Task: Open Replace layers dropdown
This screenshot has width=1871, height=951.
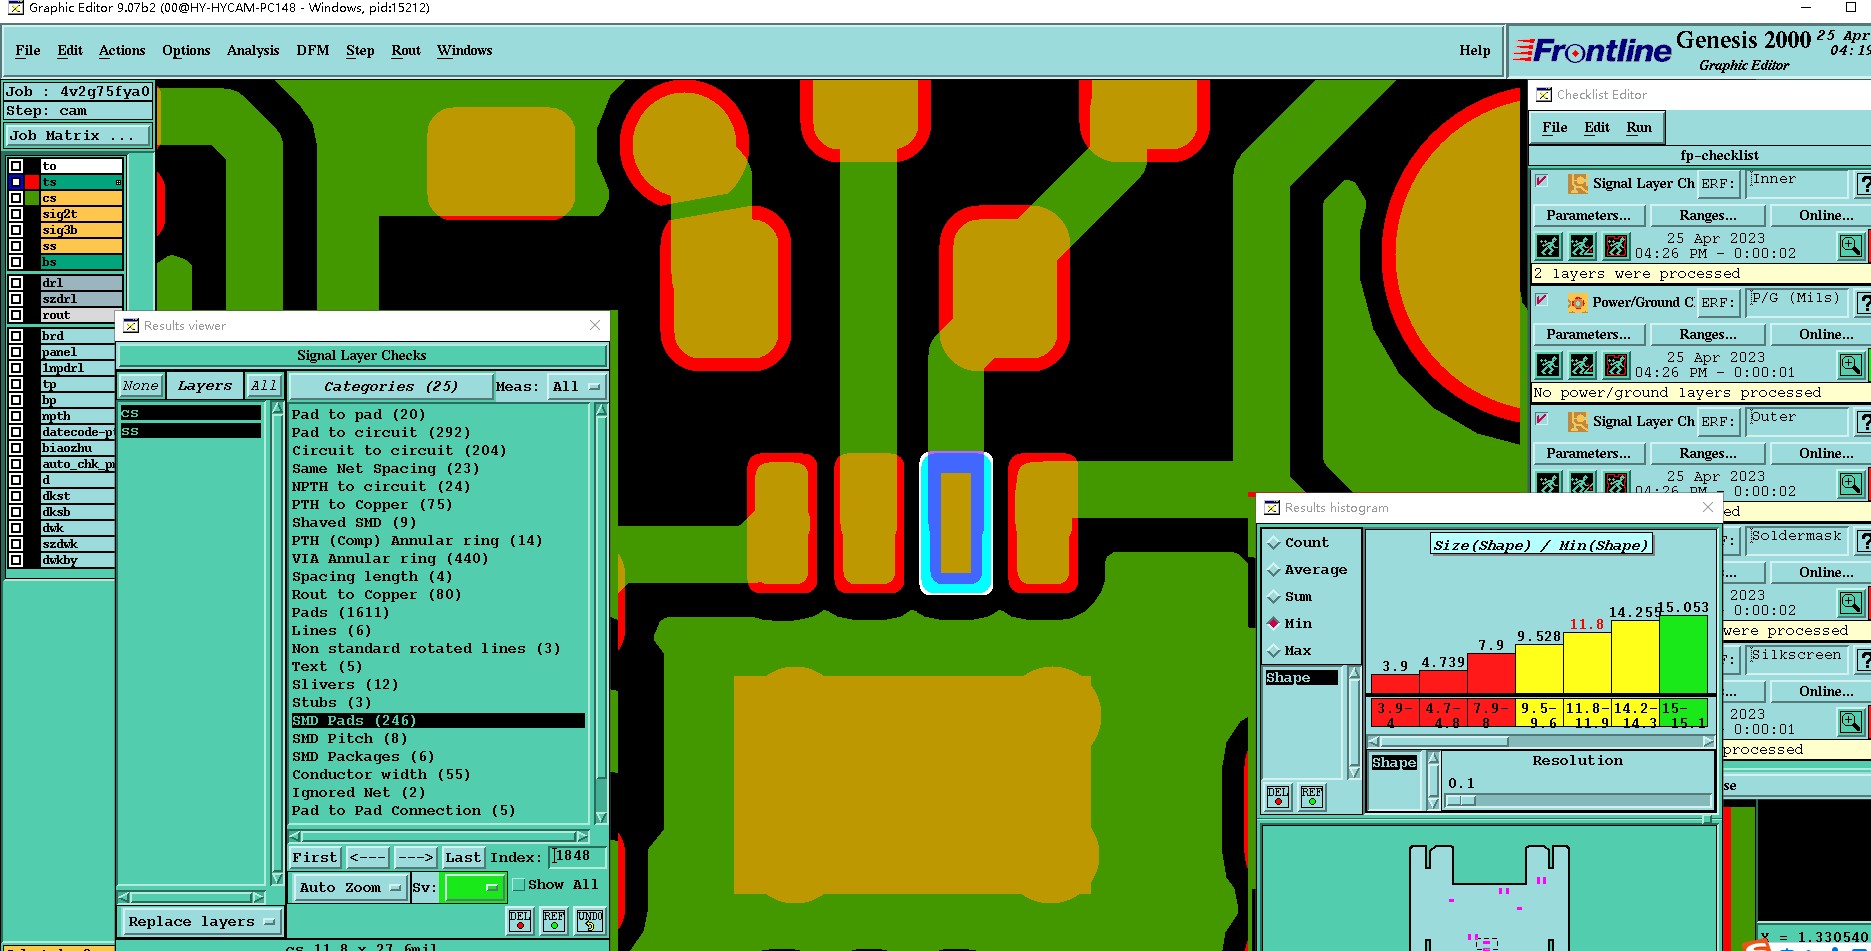Action: coord(201,922)
